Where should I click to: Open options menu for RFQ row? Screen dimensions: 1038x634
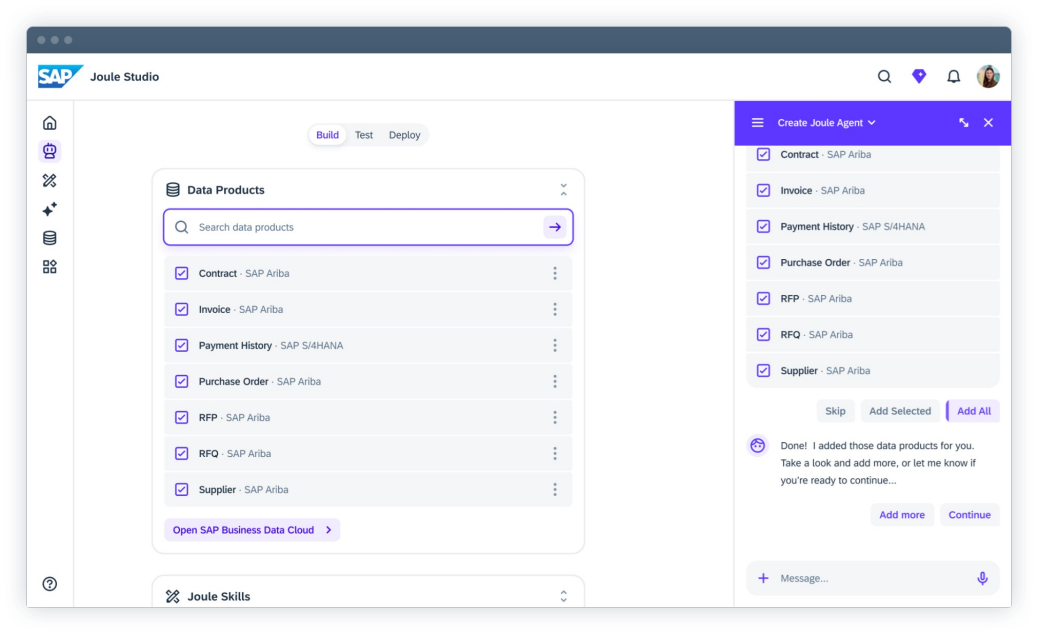[555, 453]
